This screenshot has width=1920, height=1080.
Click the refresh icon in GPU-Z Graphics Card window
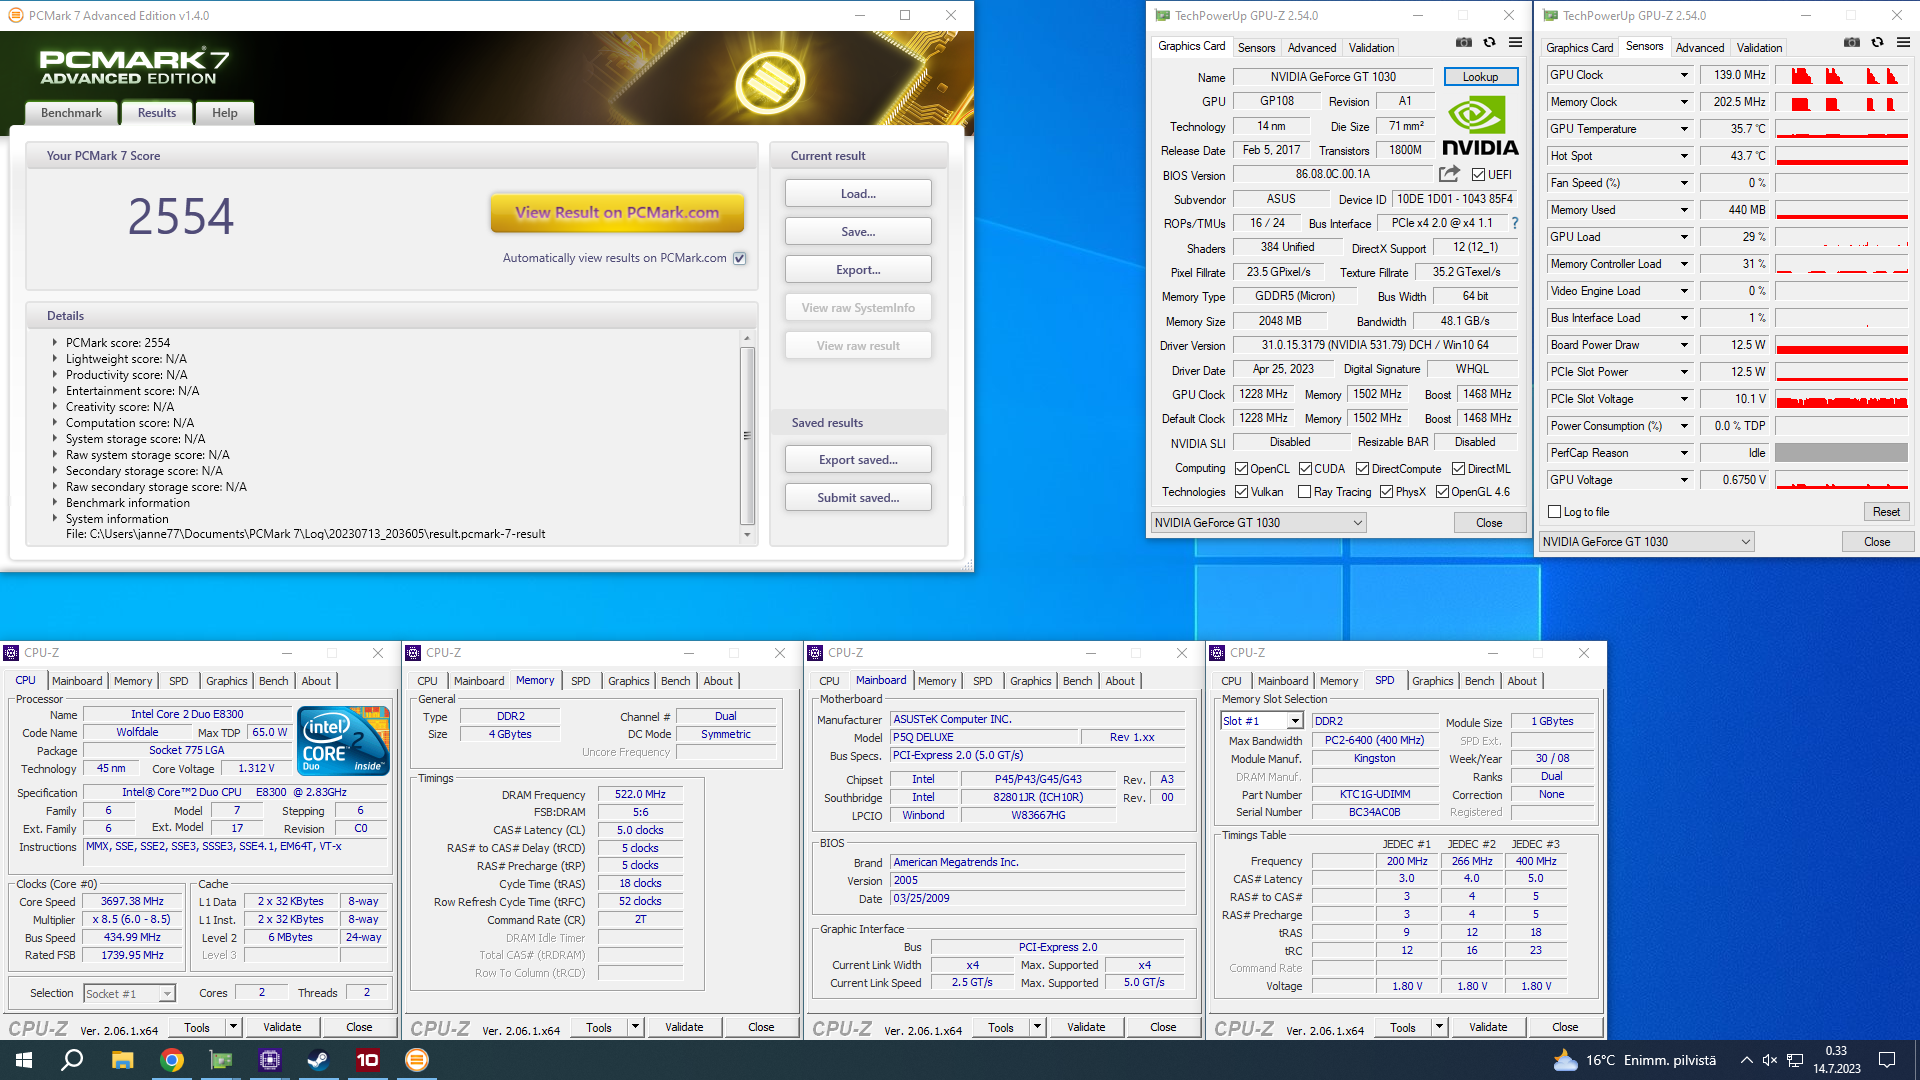coord(1489,42)
